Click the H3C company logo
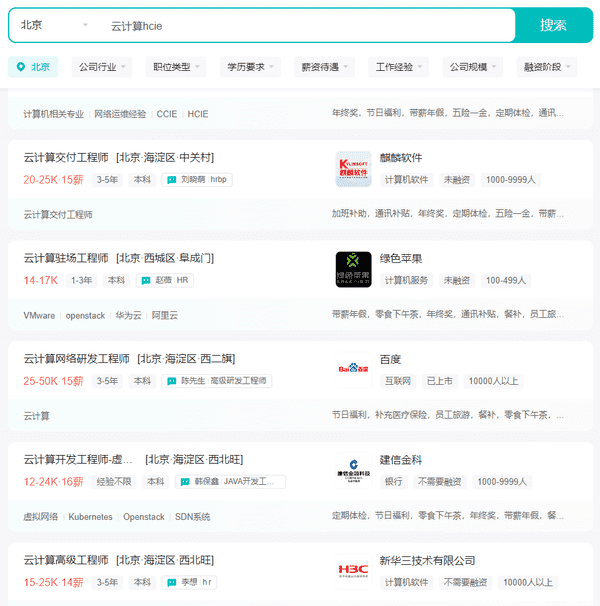This screenshot has width=600, height=606. [353, 571]
